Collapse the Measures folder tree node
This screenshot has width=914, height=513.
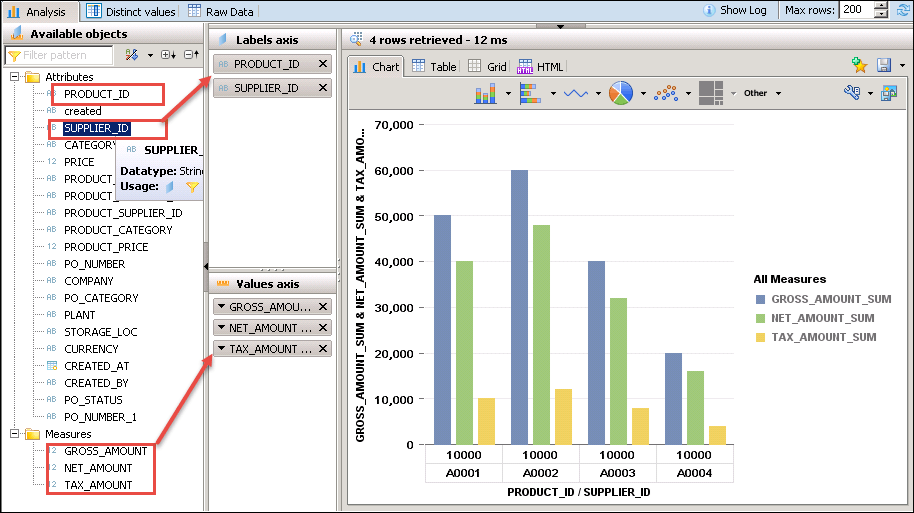[14, 434]
